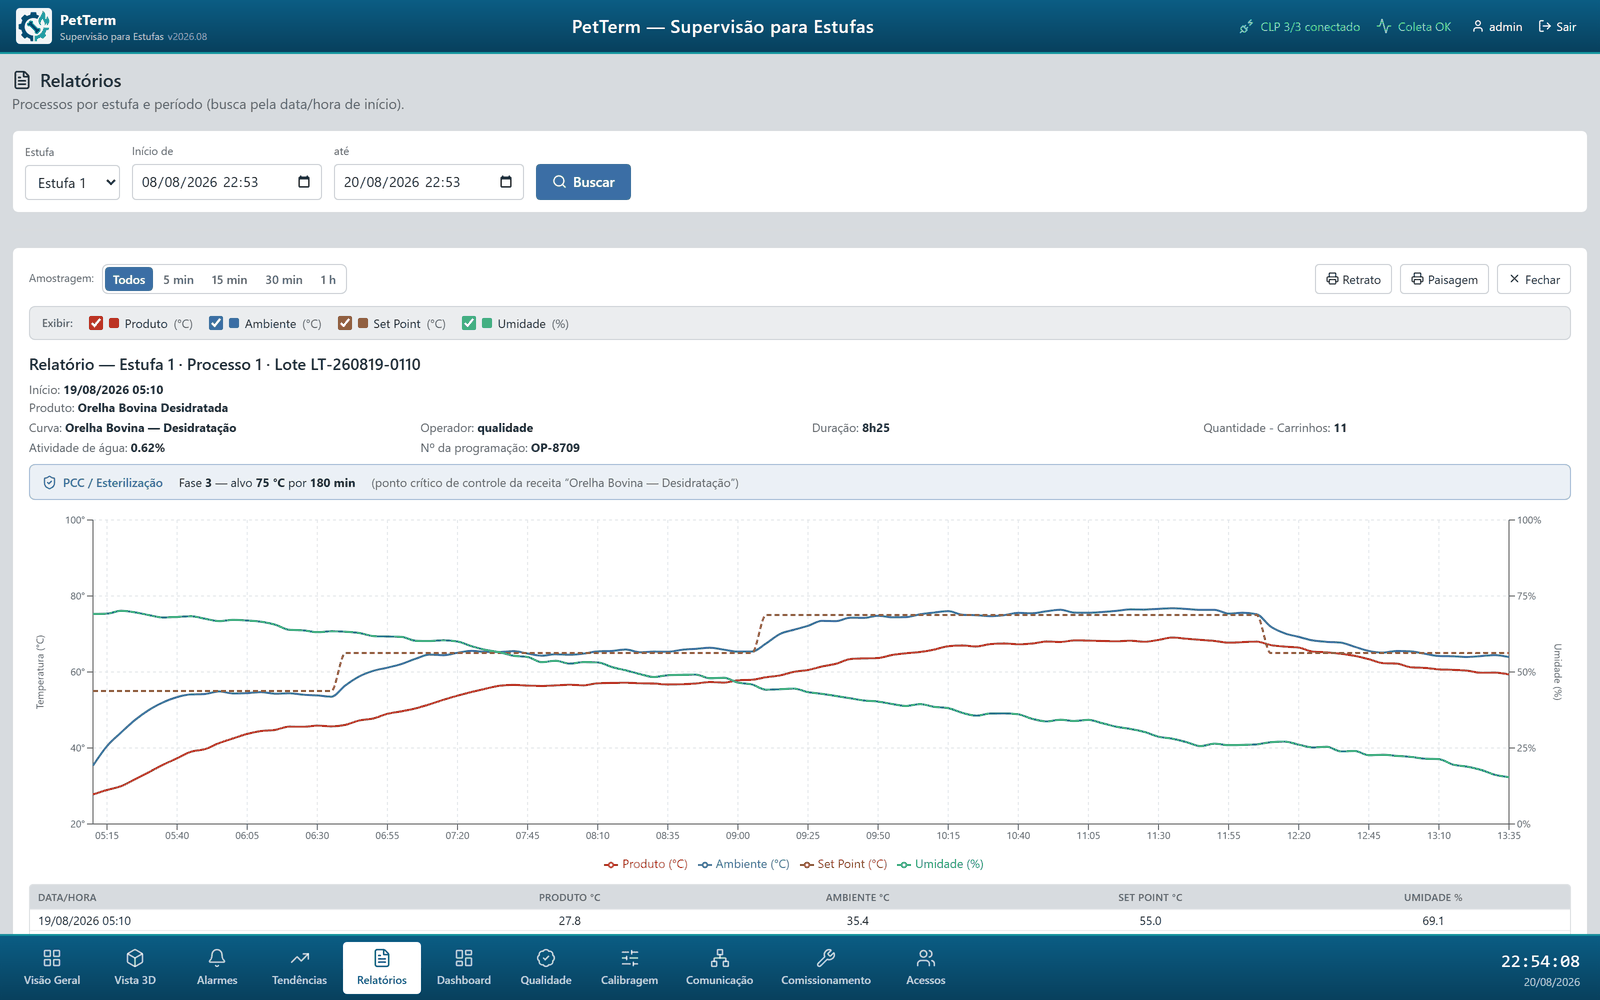Open the Vista 3D cube icon
The height and width of the screenshot is (1000, 1600).
(x=135, y=958)
